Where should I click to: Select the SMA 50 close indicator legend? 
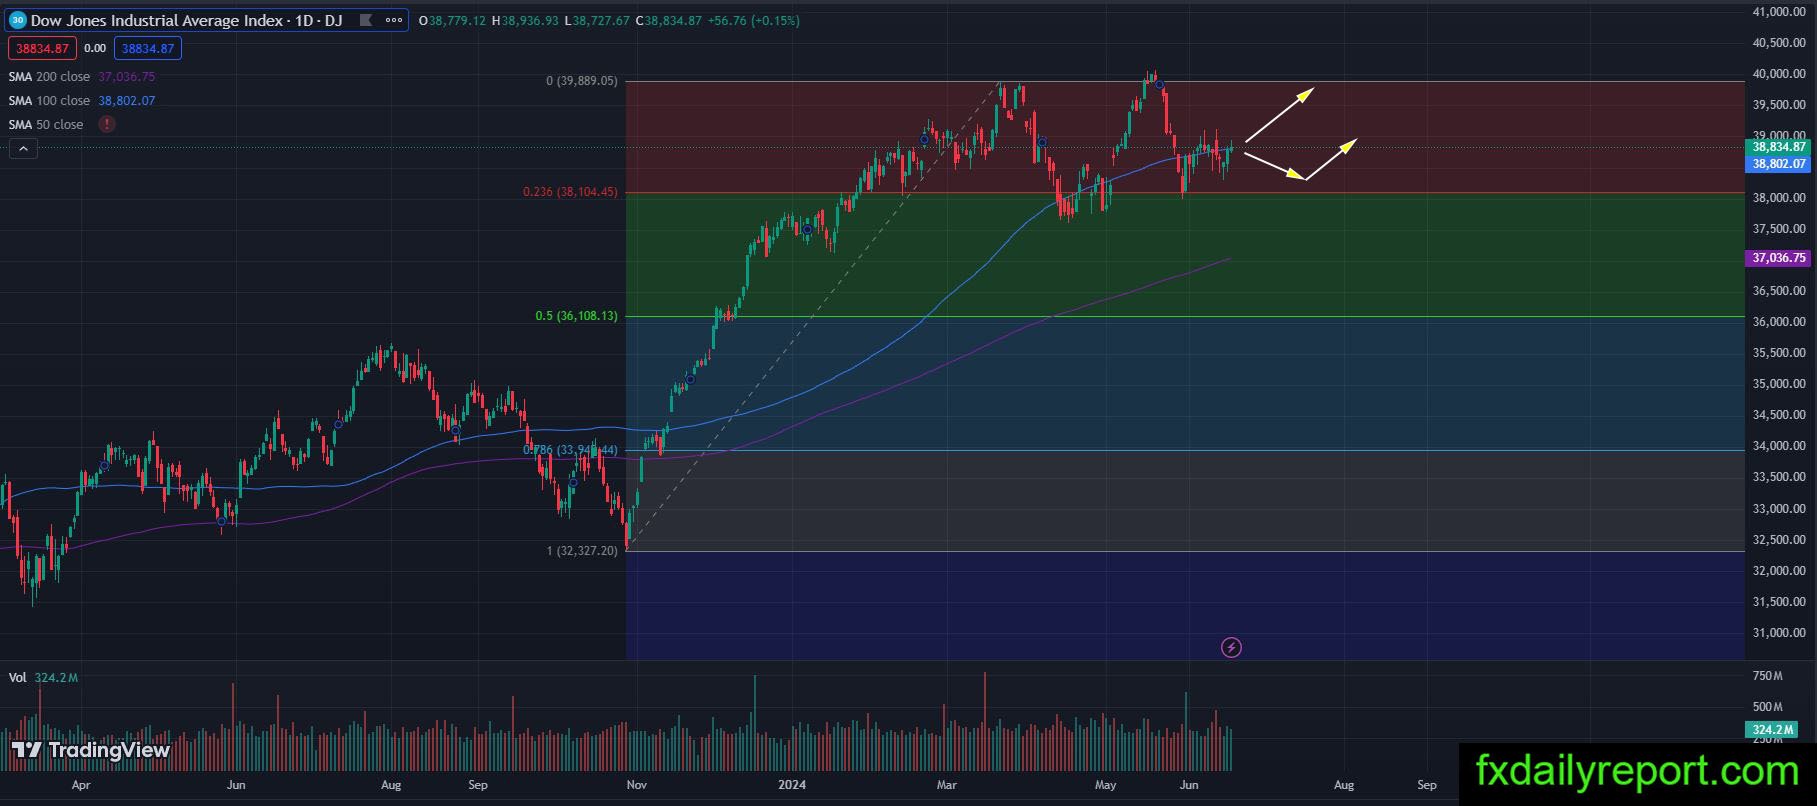click(x=46, y=124)
